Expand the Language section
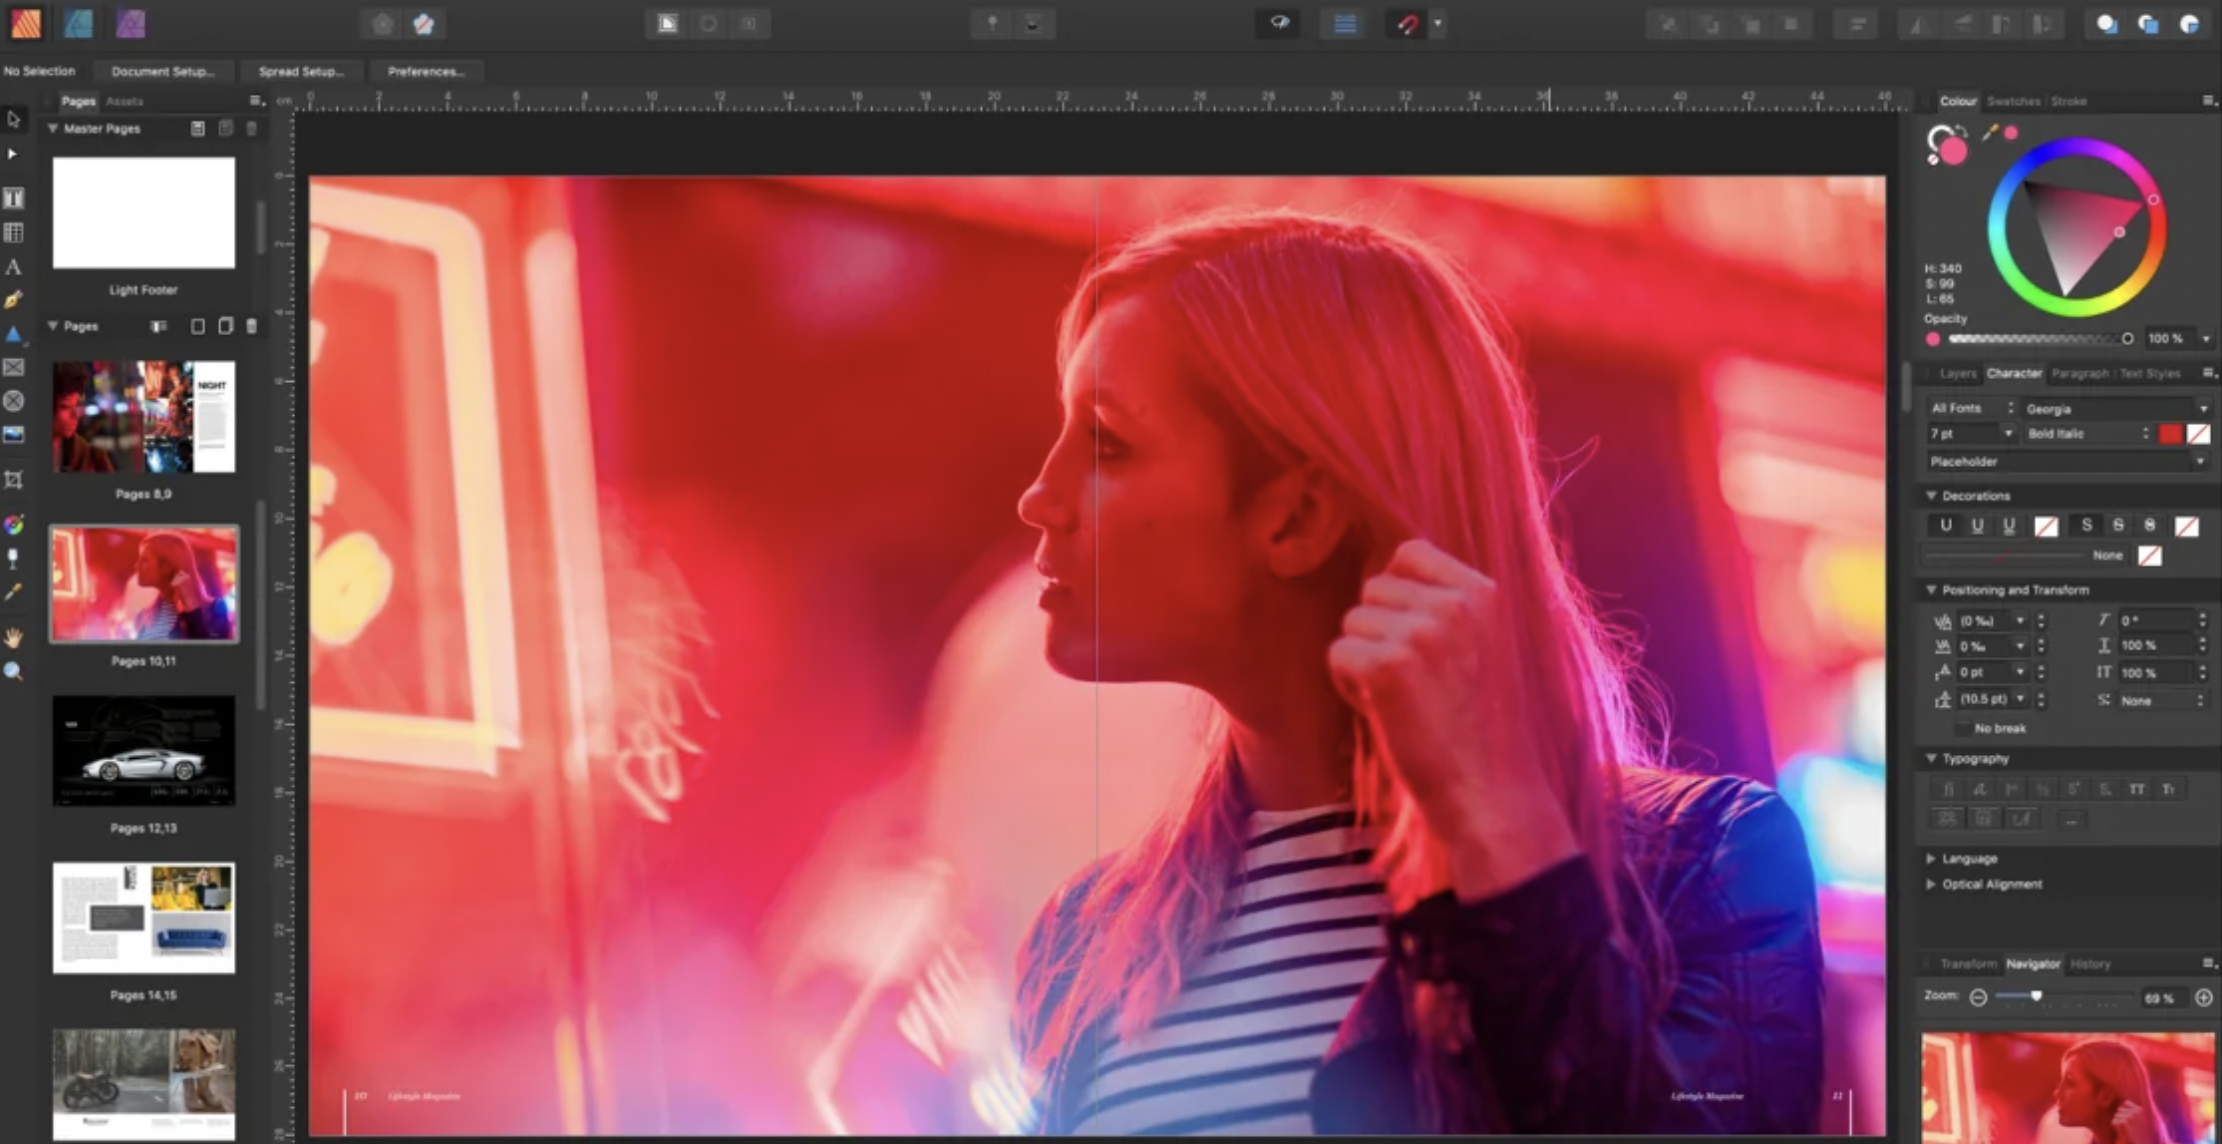Viewport: 2222px width, 1144px height. [x=1931, y=858]
